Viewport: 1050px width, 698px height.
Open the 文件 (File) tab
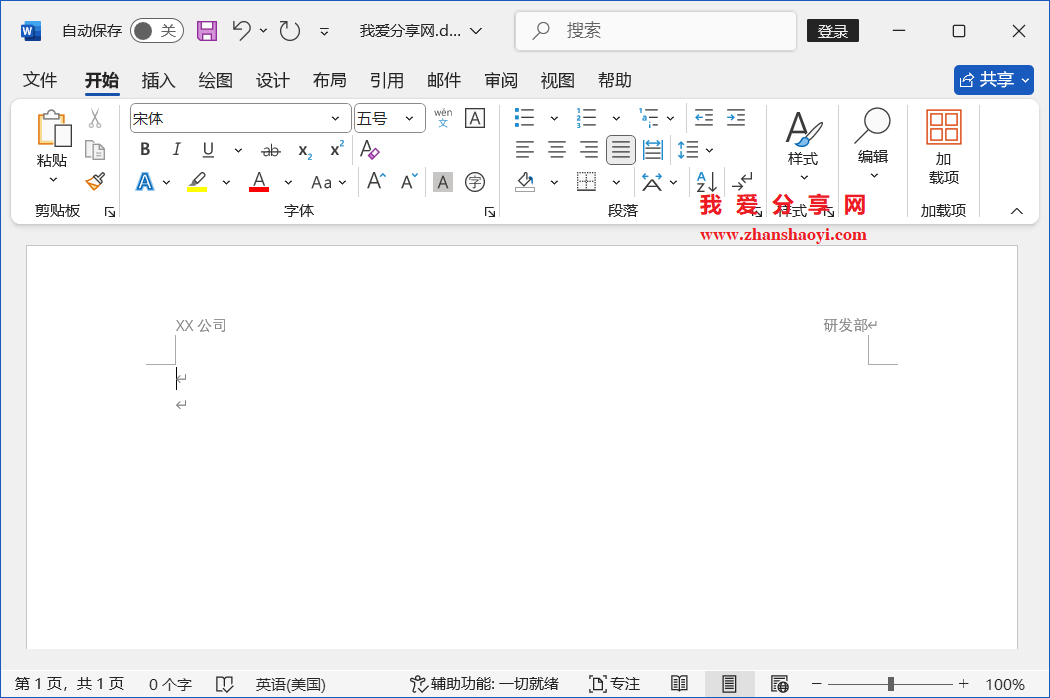pyautogui.click(x=40, y=80)
